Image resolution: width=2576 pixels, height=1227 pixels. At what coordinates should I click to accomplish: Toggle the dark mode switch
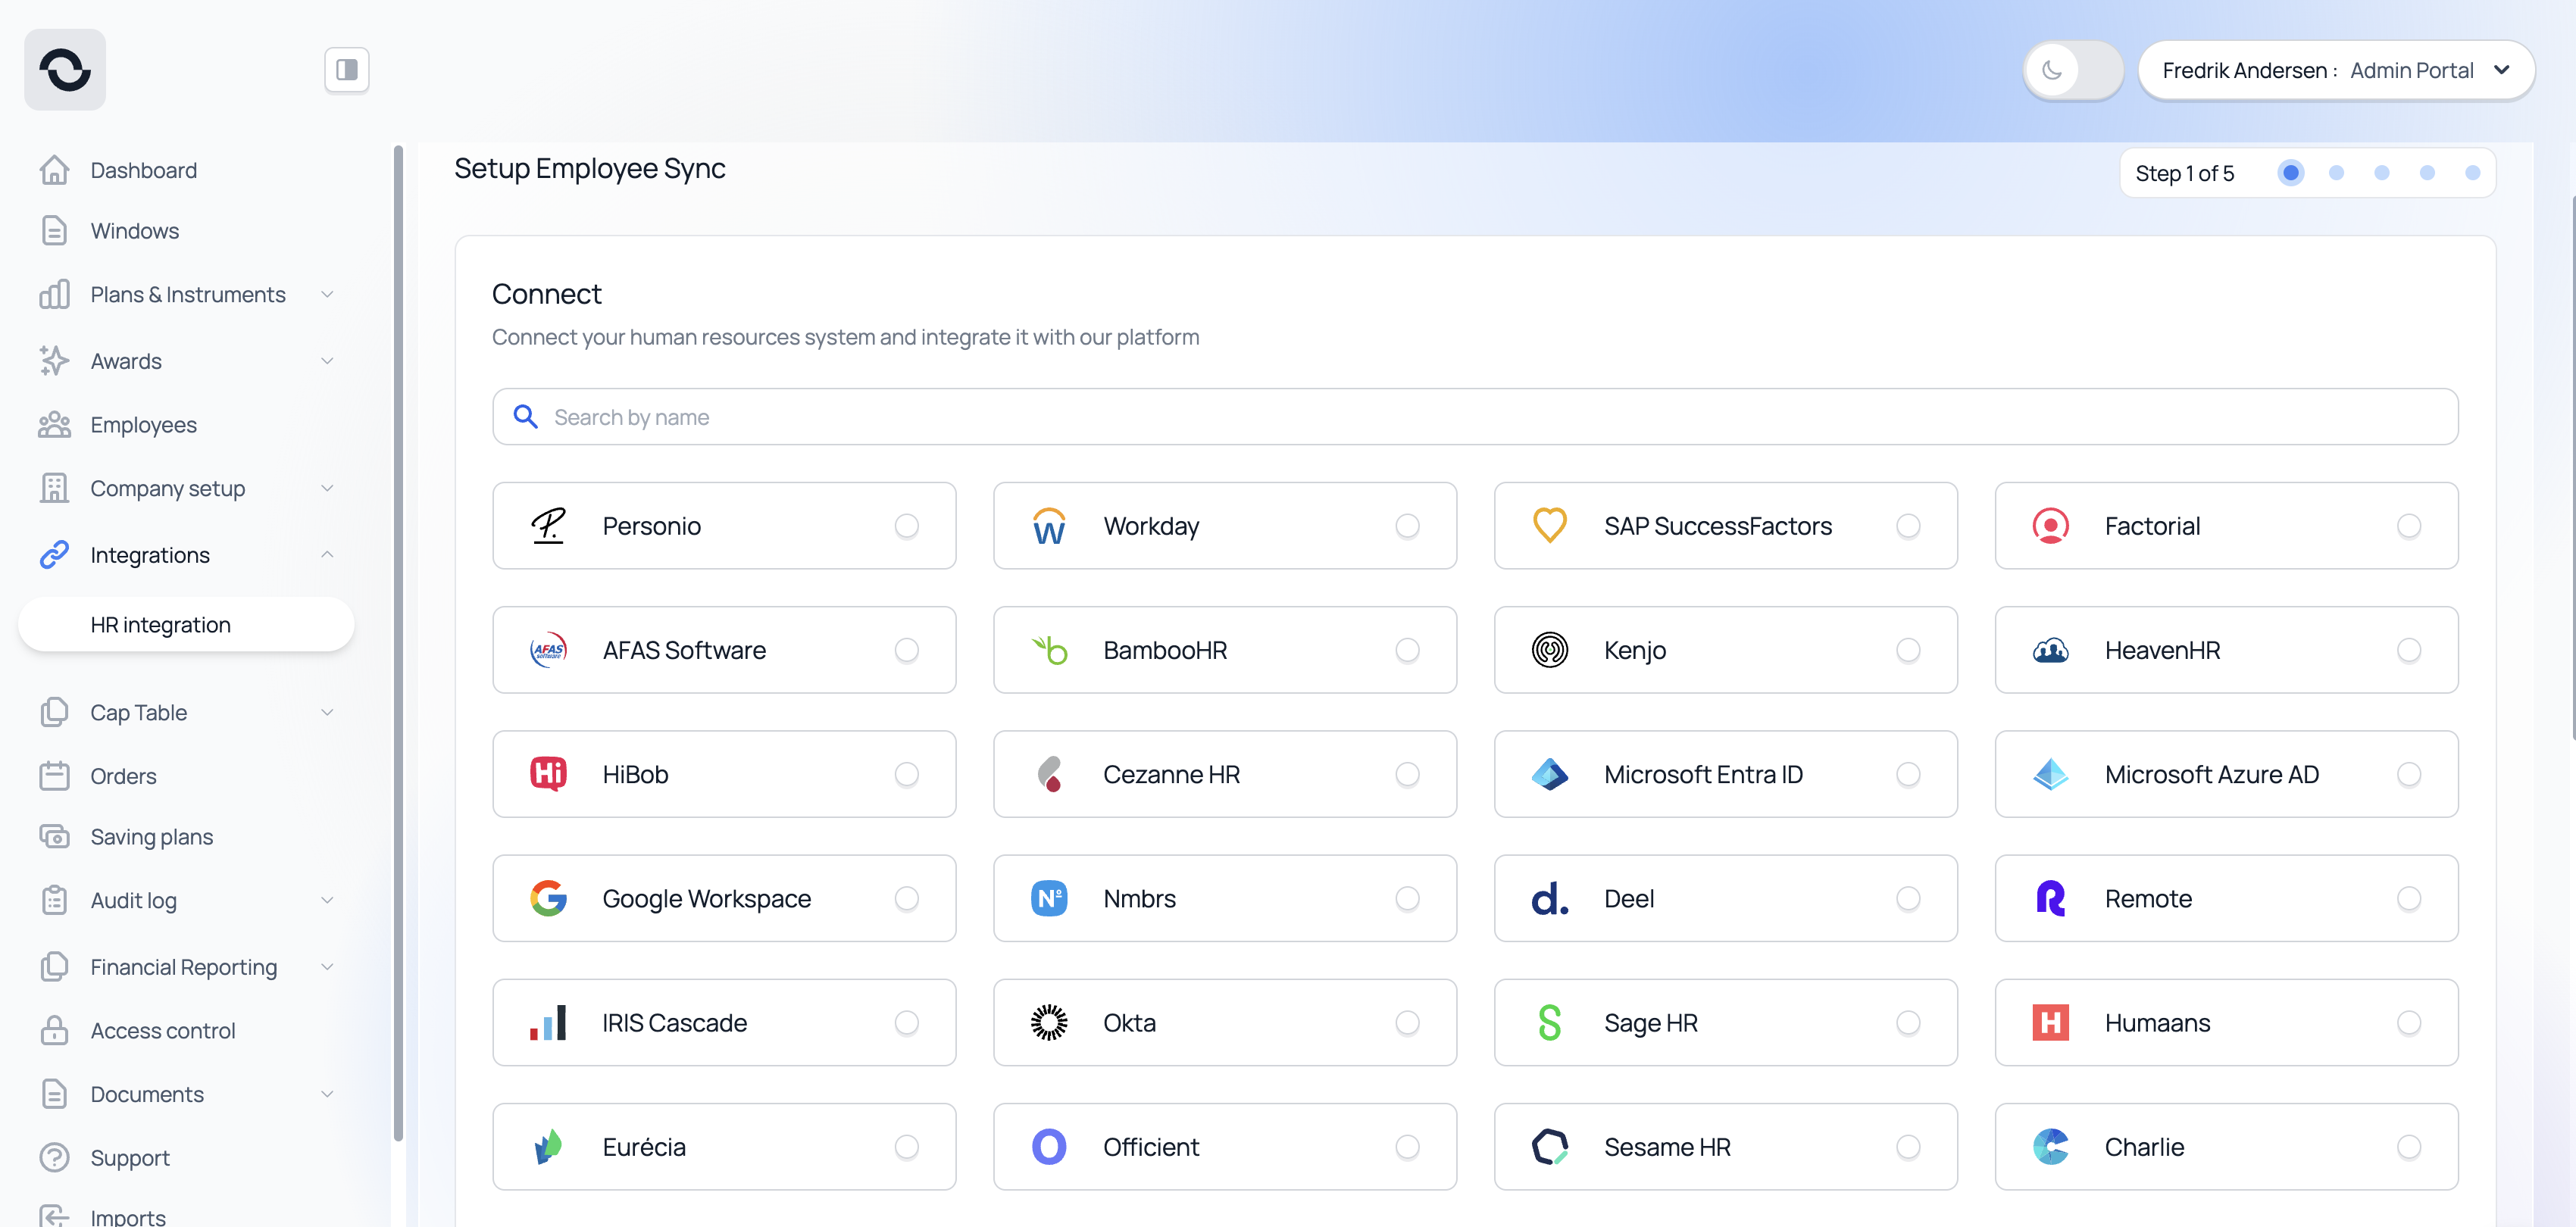coord(2072,70)
